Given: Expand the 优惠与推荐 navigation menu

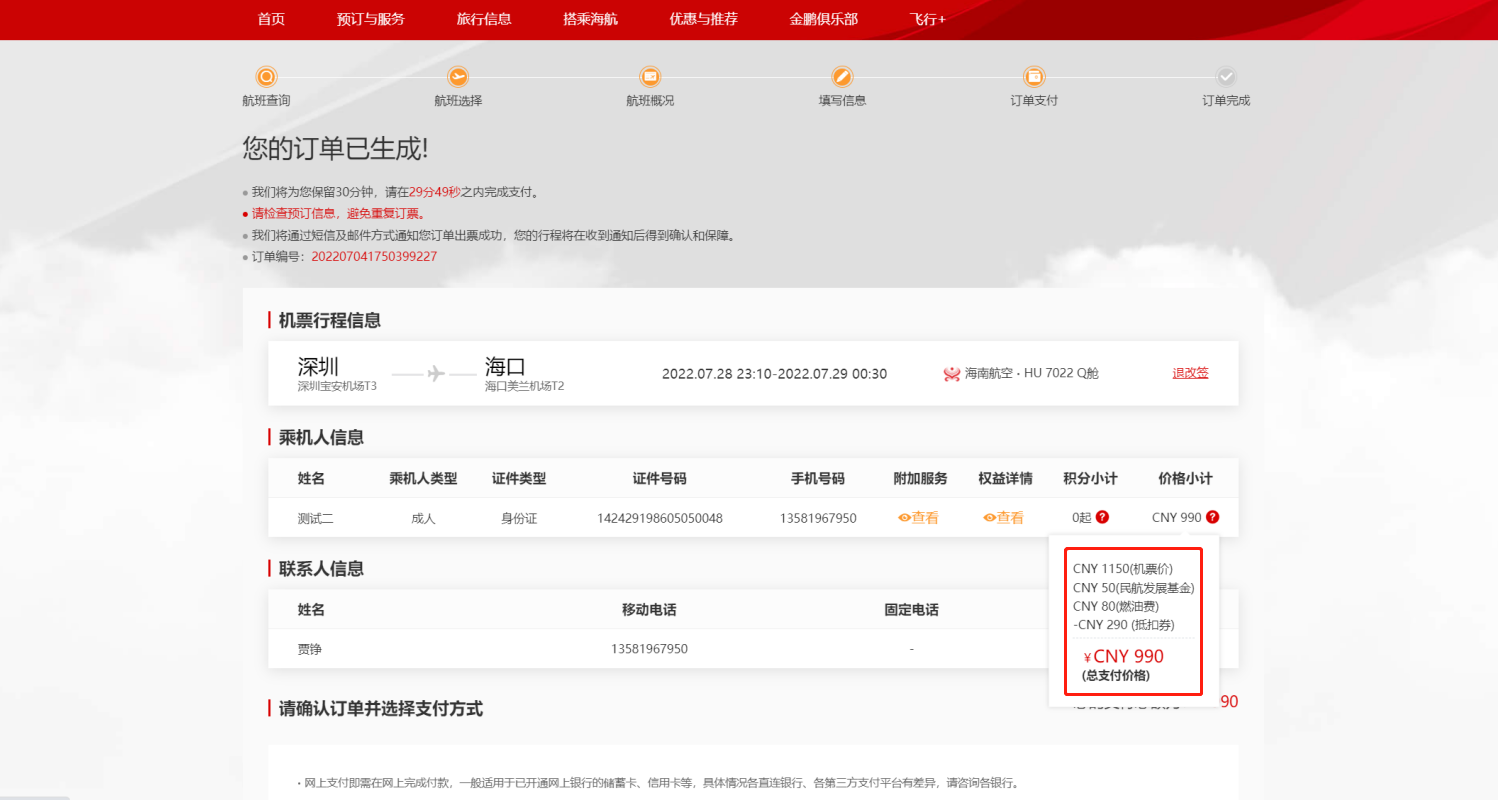Looking at the screenshot, I should (x=704, y=19).
